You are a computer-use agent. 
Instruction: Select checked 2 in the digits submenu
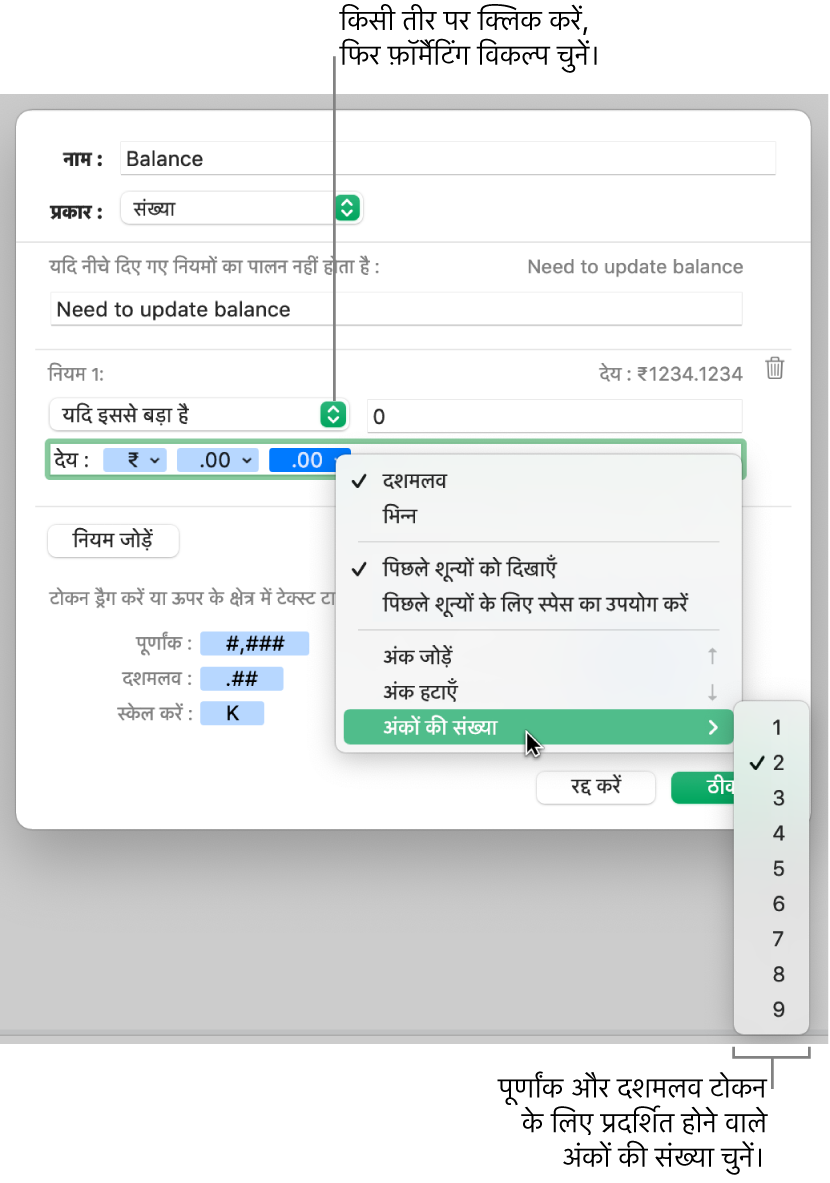771,763
